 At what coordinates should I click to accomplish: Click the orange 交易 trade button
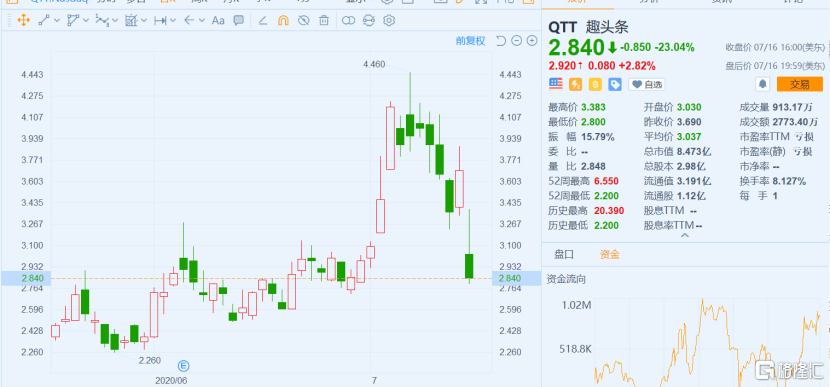pos(799,84)
